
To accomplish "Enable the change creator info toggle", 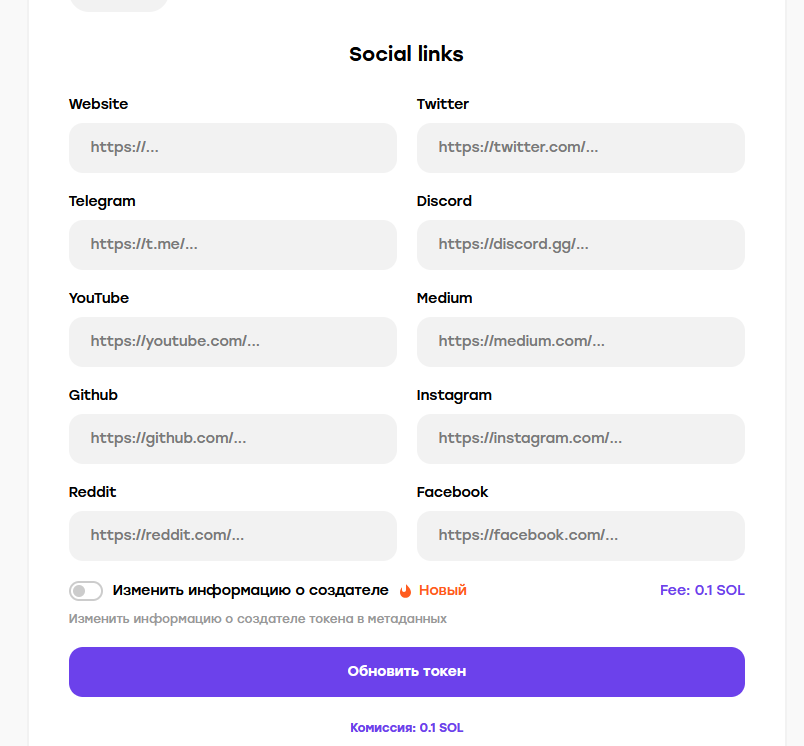I will point(86,591).
